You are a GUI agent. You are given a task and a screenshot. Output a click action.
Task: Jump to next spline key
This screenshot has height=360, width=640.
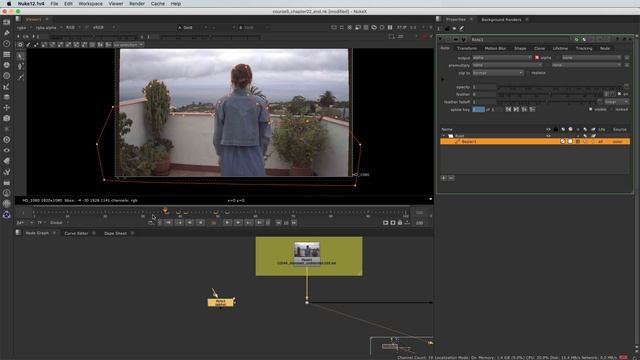(516, 109)
